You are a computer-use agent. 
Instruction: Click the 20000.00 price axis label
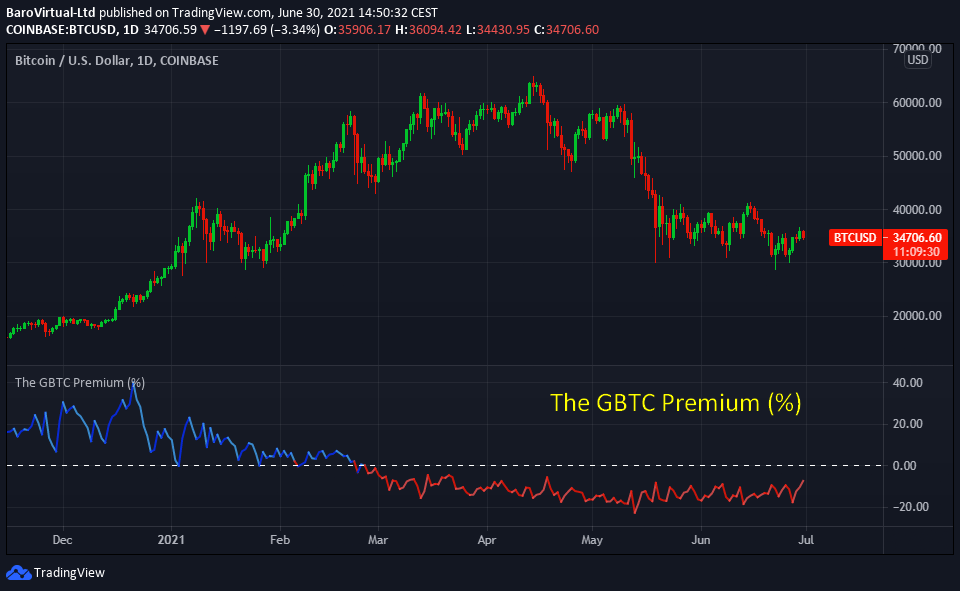click(917, 315)
